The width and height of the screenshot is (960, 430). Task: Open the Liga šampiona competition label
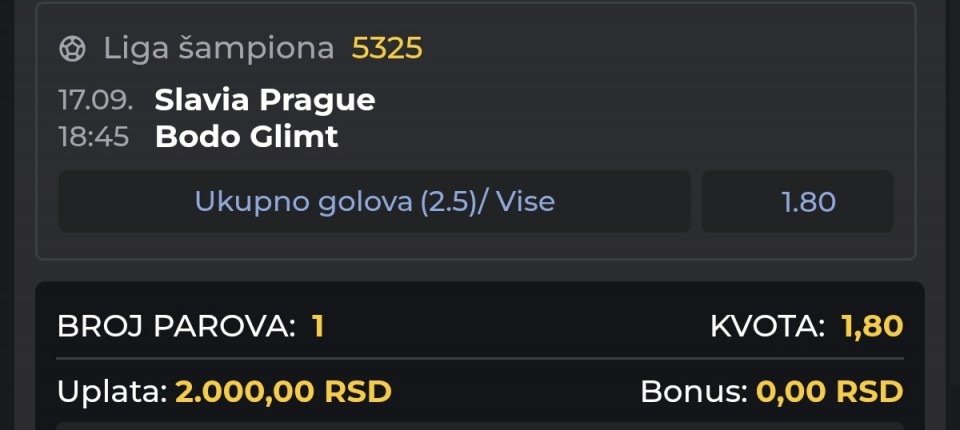[219, 48]
